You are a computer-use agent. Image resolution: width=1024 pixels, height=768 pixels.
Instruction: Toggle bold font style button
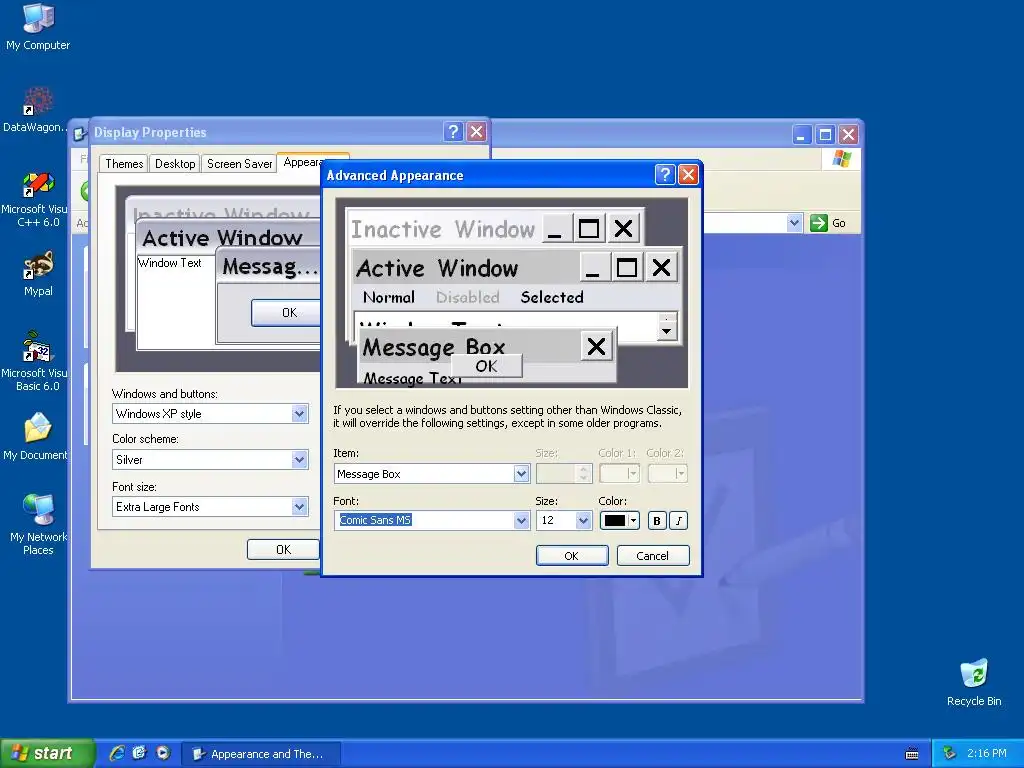pyautogui.click(x=657, y=520)
